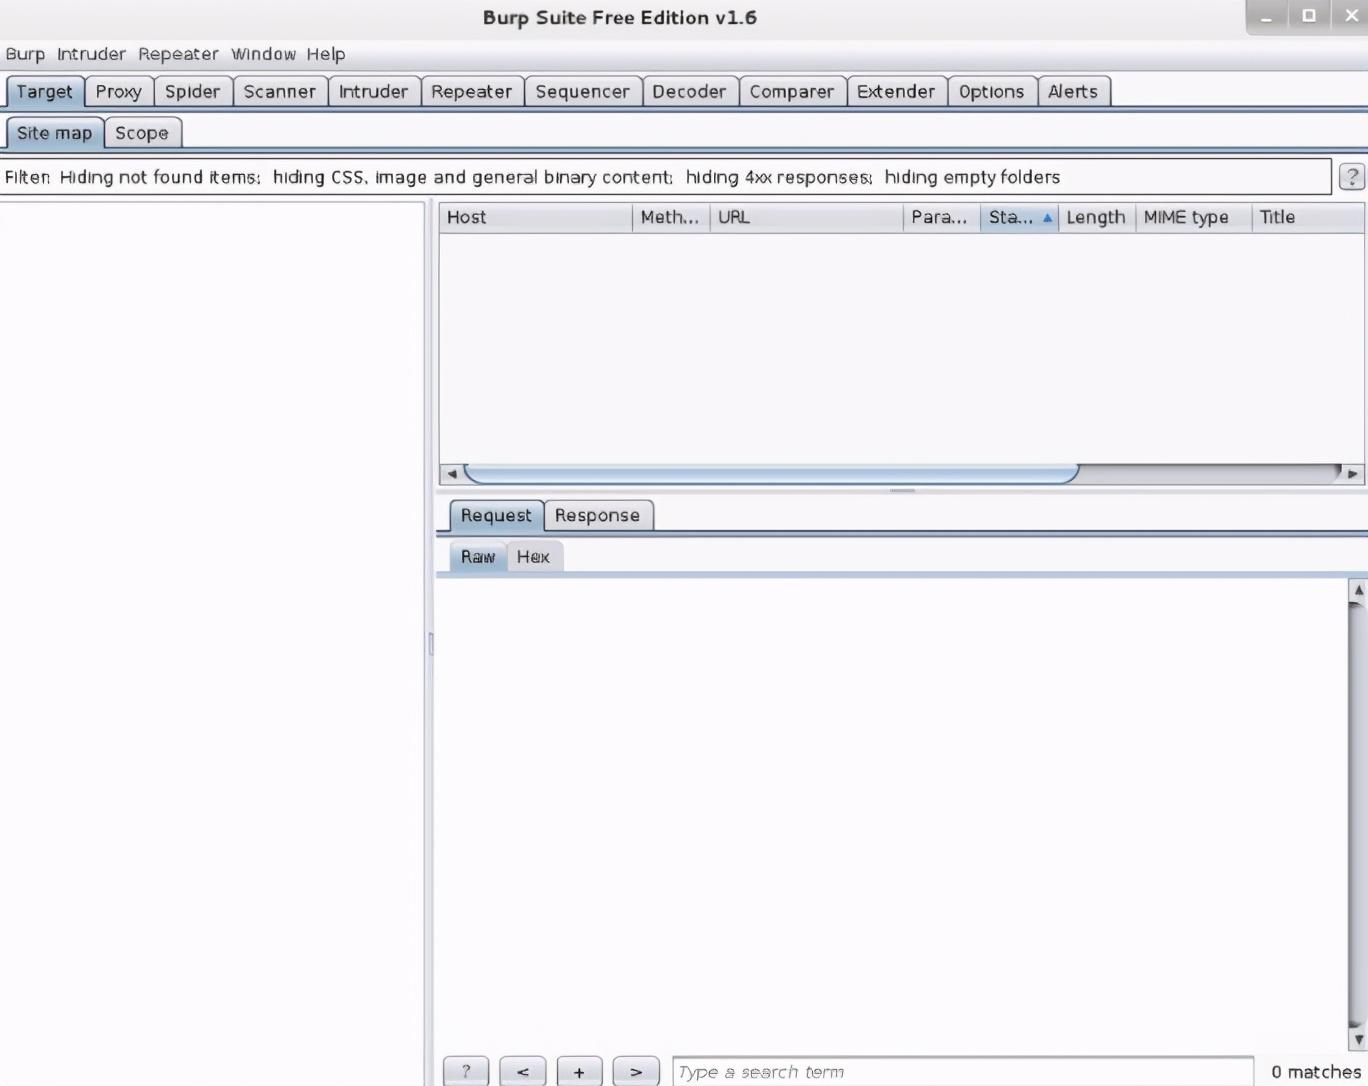Sort table by Length column
This screenshot has height=1086, width=1368.
tap(1097, 218)
